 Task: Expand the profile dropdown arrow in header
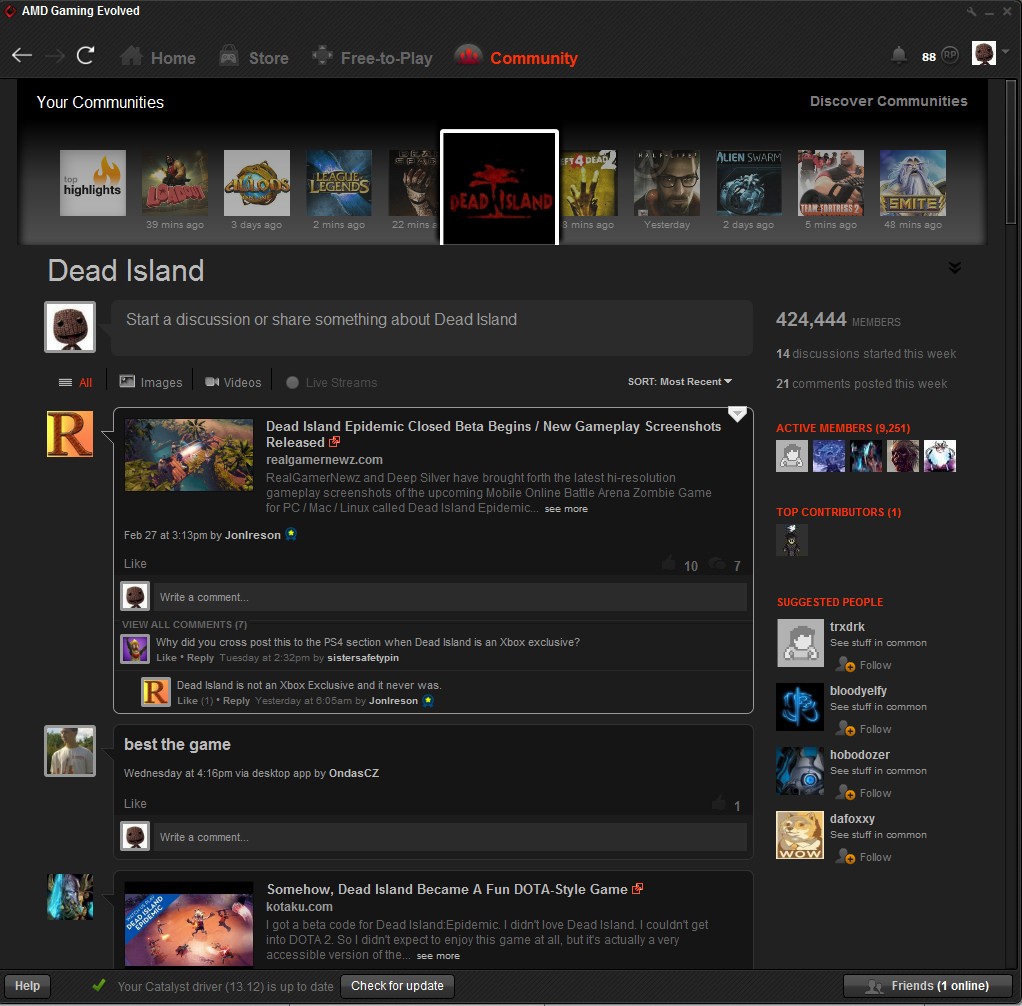[1006, 52]
